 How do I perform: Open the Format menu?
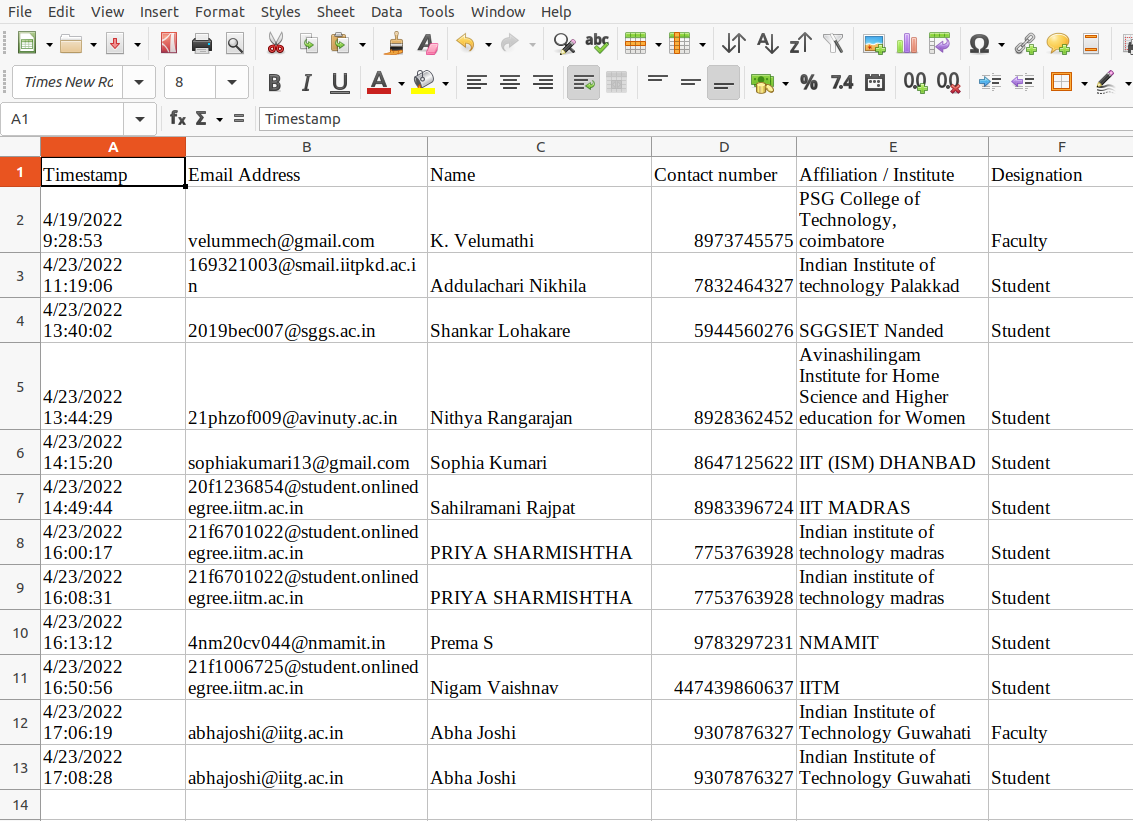pos(220,12)
